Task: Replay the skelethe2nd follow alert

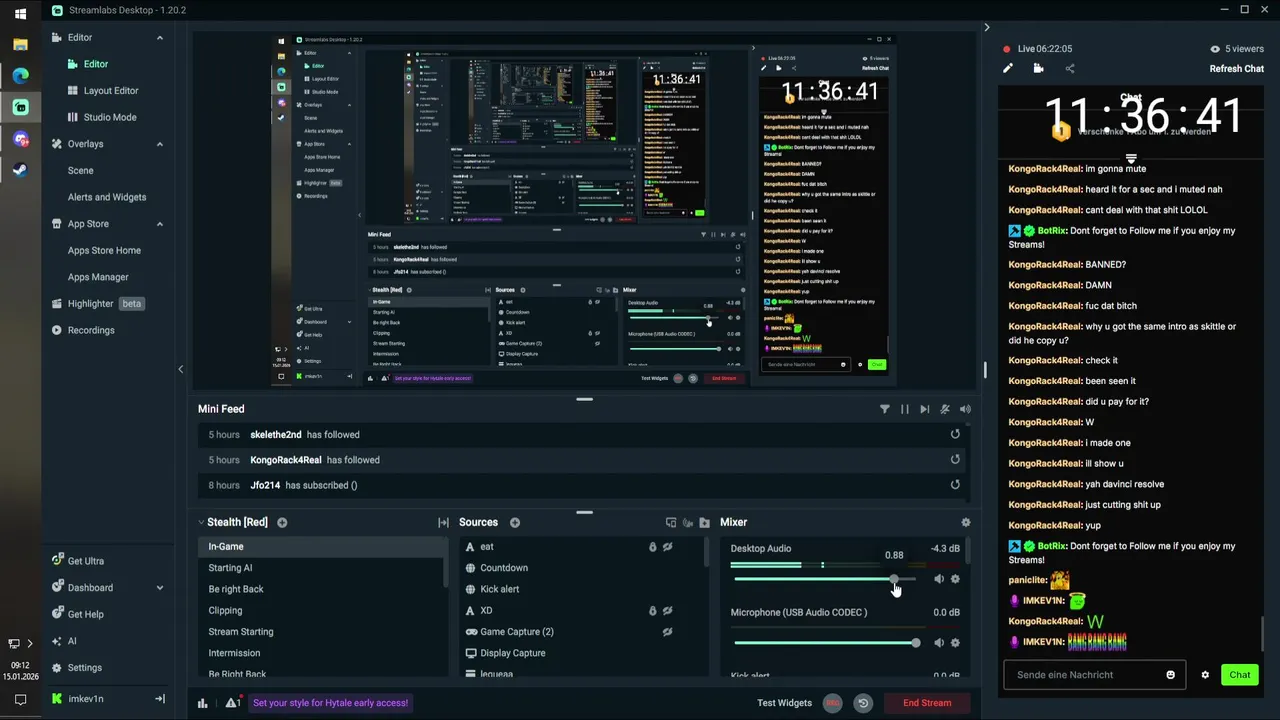Action: 955,434
